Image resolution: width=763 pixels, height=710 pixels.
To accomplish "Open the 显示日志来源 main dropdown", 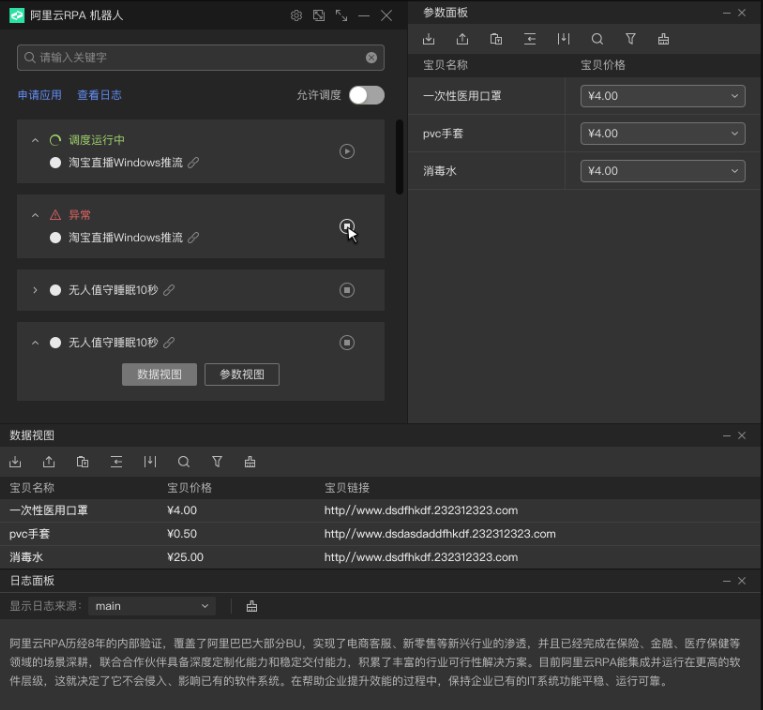I will [x=152, y=606].
